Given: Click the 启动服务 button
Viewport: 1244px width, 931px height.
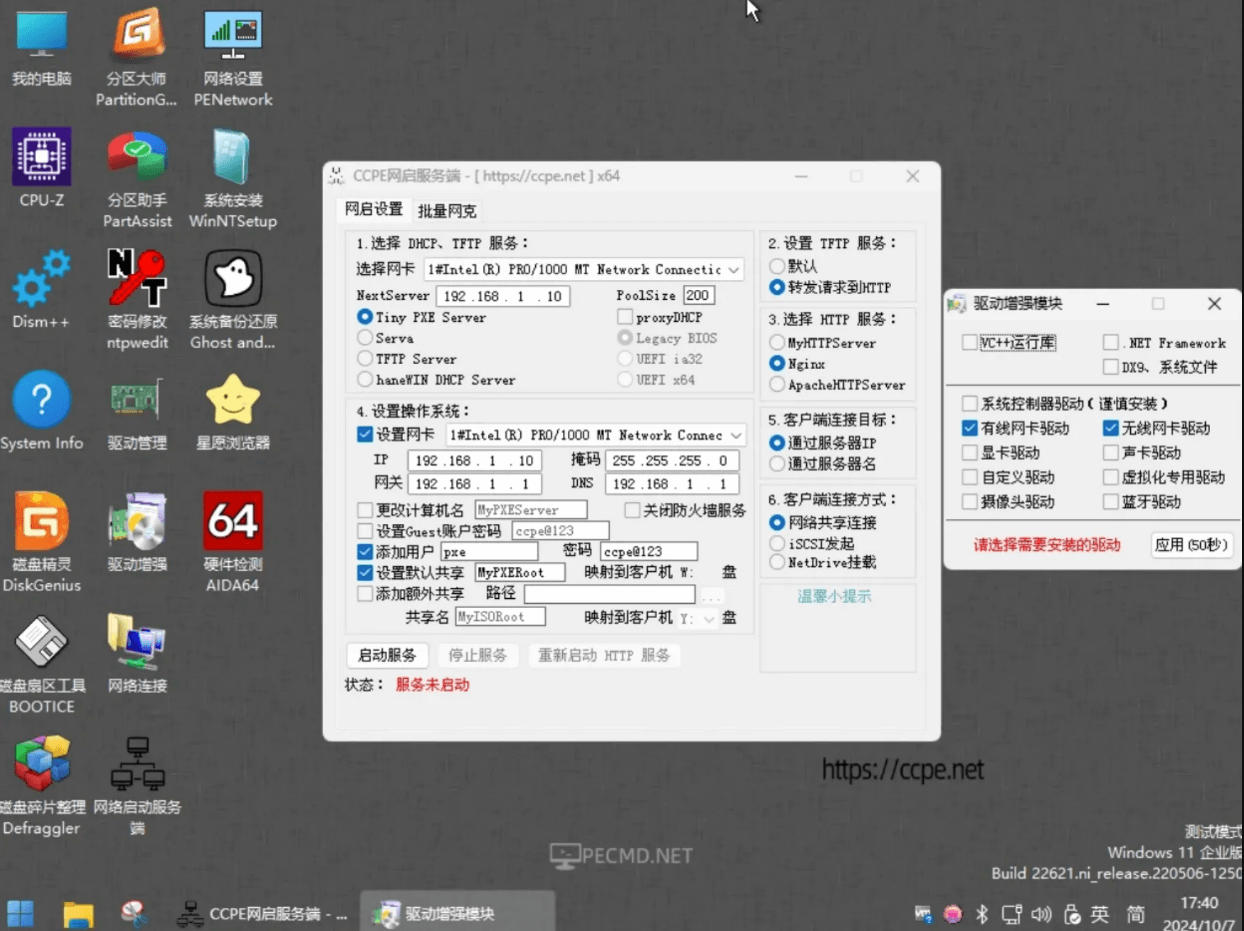Looking at the screenshot, I should pos(387,656).
